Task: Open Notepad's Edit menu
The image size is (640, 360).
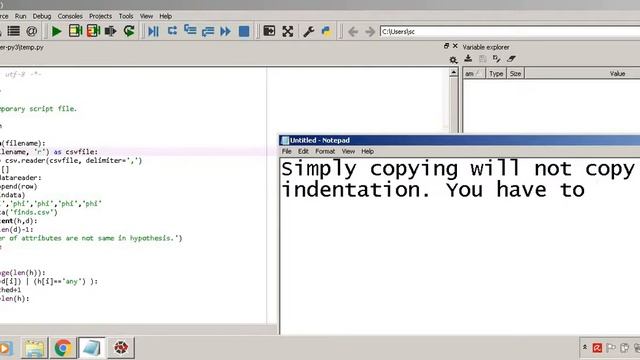Action: pos(303,151)
